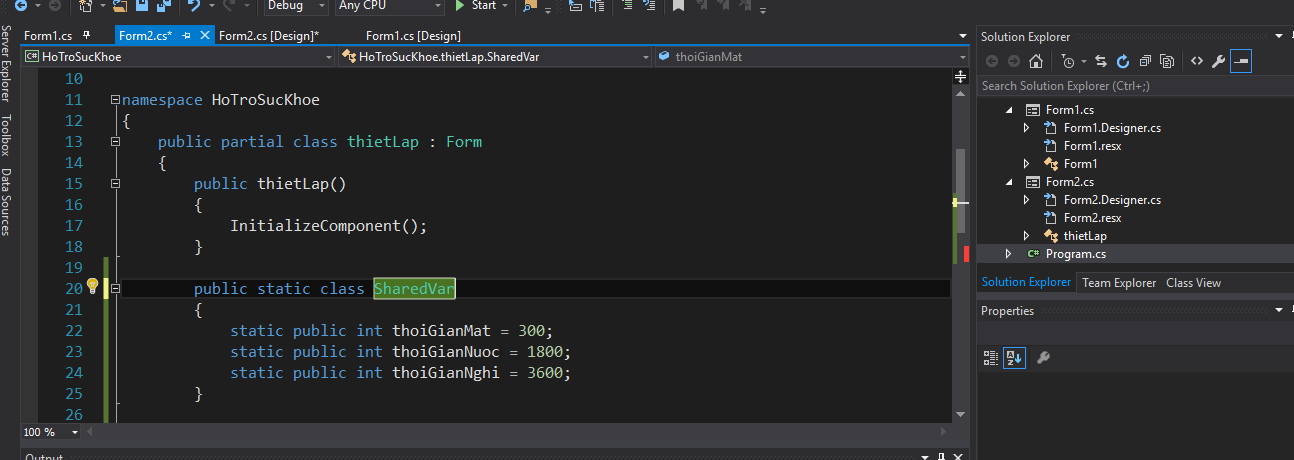The image size is (1294, 460).
Task: Click the Home icon in Solution Explorer
Action: 1036,61
